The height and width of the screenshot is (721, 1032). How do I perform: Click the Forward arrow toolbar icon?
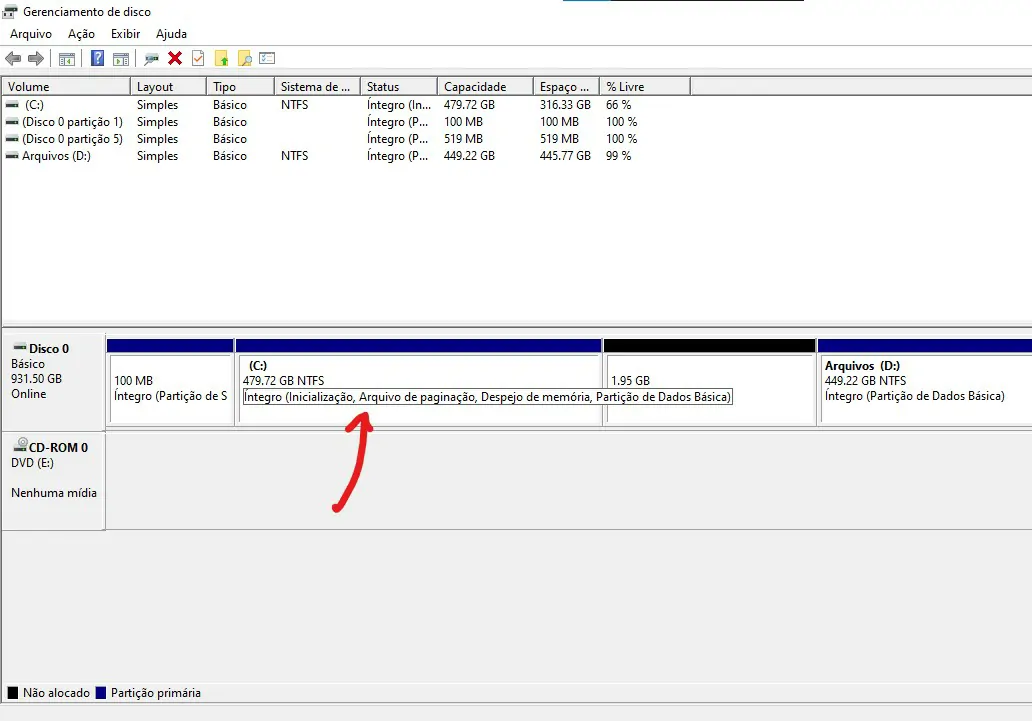(x=36, y=59)
